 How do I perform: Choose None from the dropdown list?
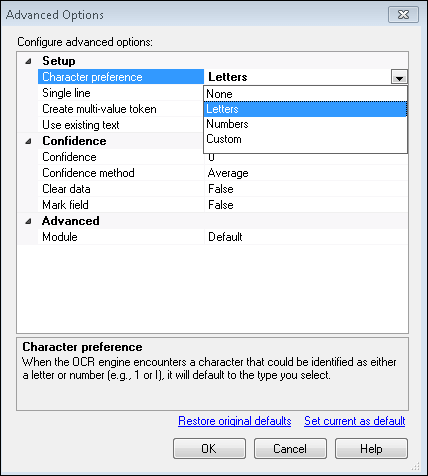(x=305, y=94)
